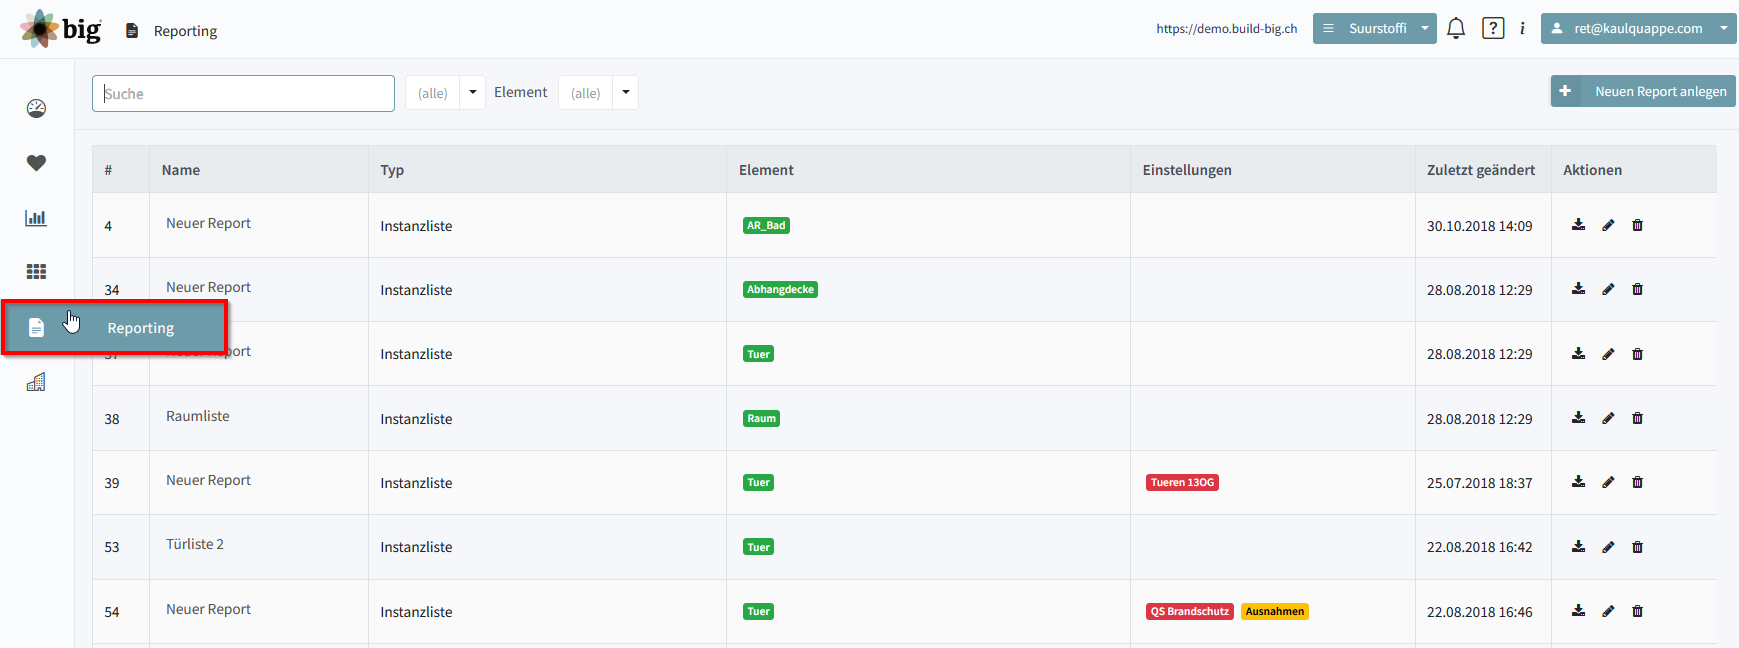Download report 38 Raumliste
The height and width of the screenshot is (648, 1739).
1578,418
